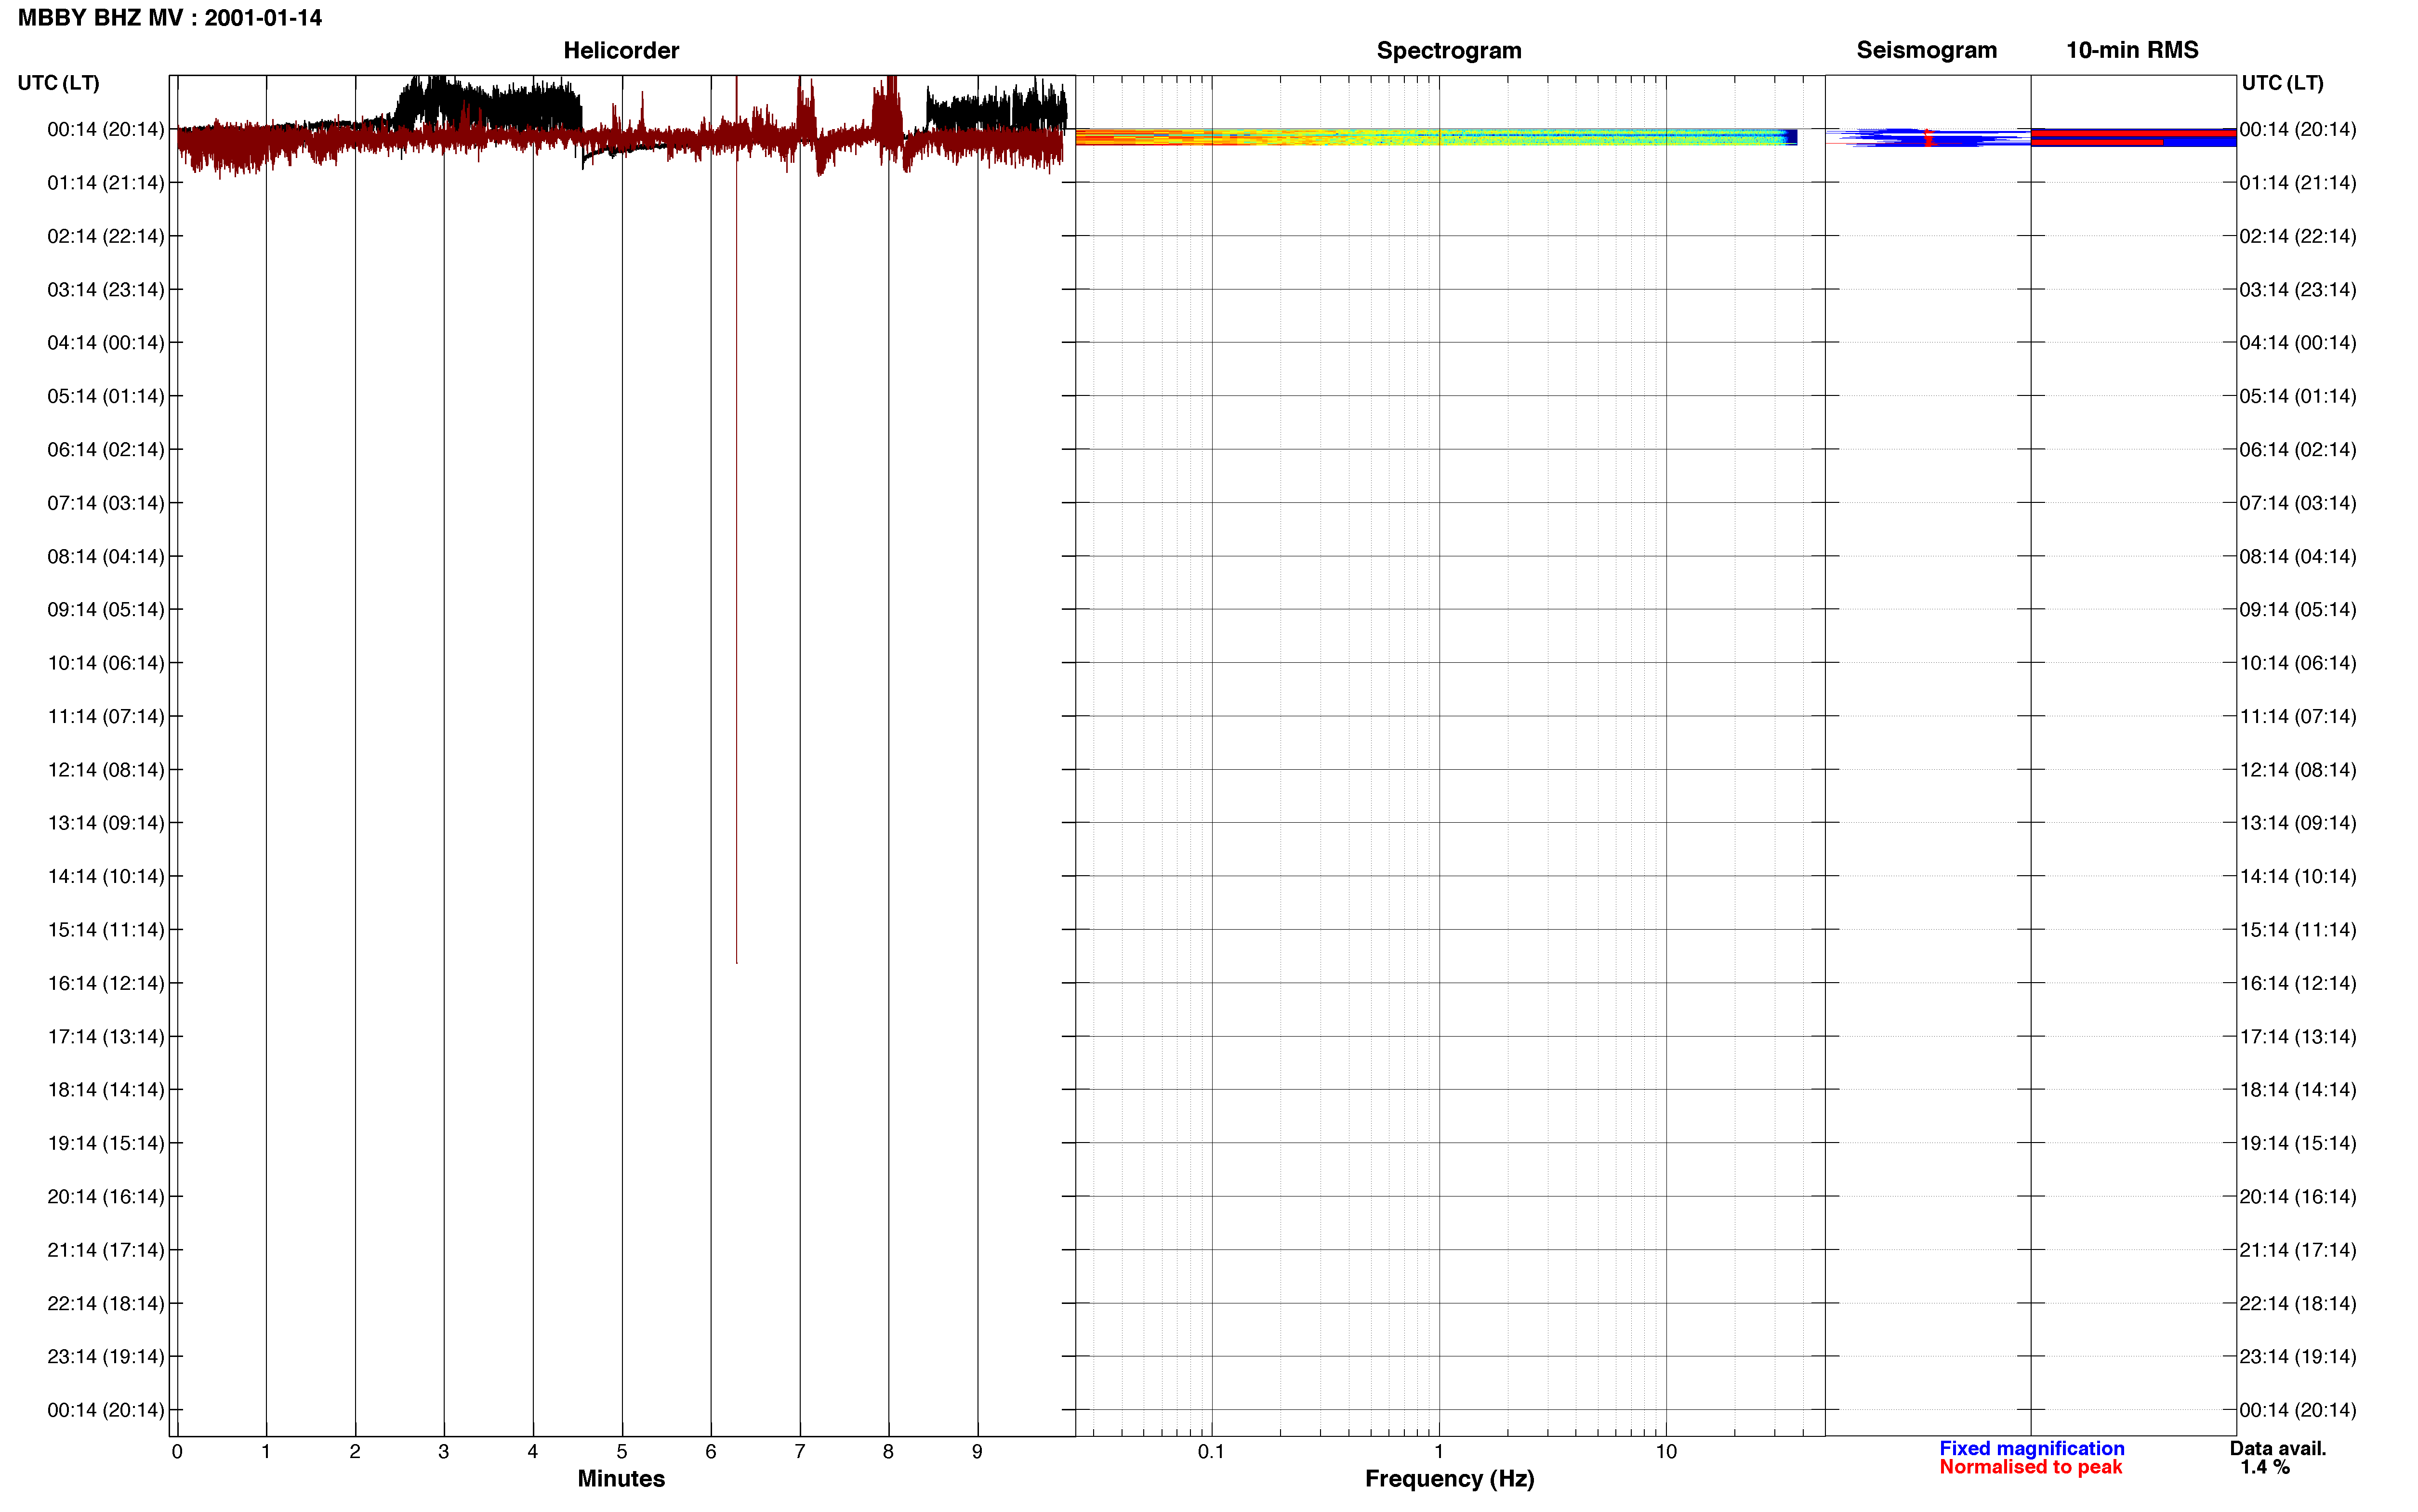This screenshot has width=2418, height=1512.
Task: Select the "Normalised to peak" legend text
Action: pos(2030,1467)
